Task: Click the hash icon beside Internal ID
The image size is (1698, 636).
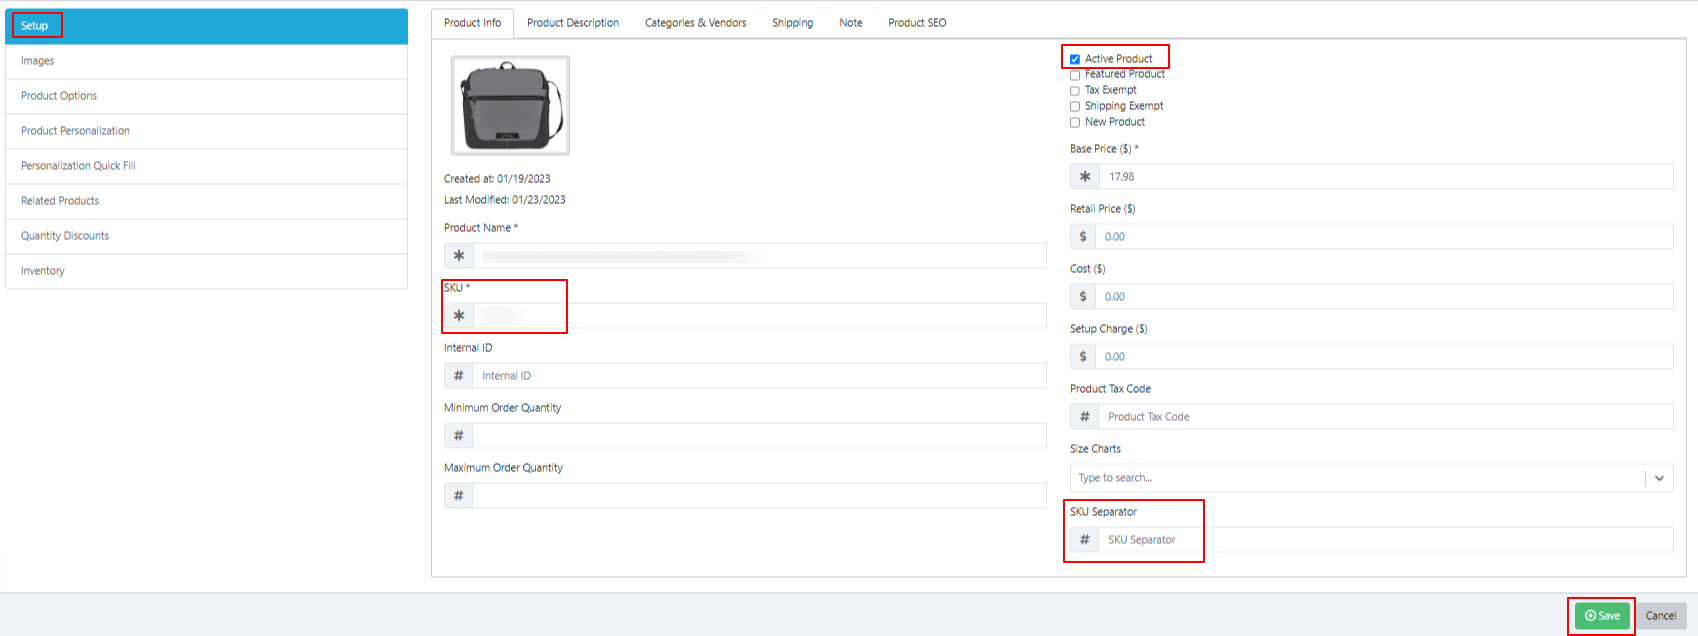Action: tap(459, 376)
